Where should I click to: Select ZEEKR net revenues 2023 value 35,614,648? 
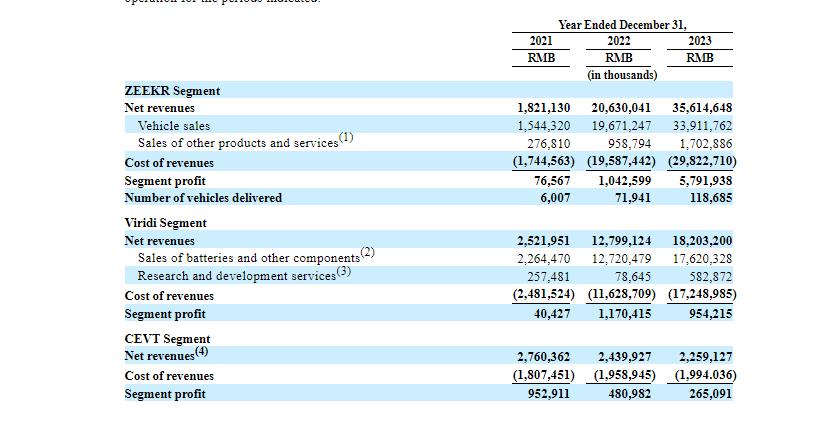(702, 108)
